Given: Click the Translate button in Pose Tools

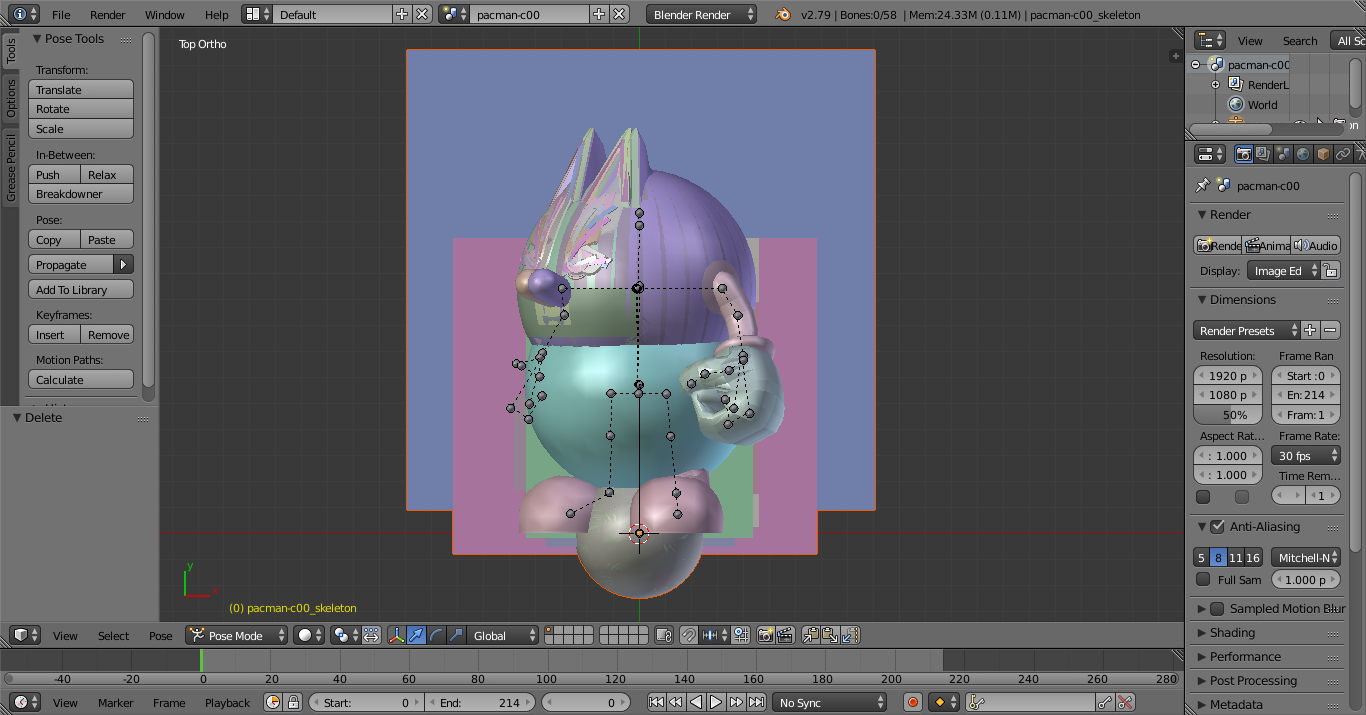Looking at the screenshot, I should point(81,89).
